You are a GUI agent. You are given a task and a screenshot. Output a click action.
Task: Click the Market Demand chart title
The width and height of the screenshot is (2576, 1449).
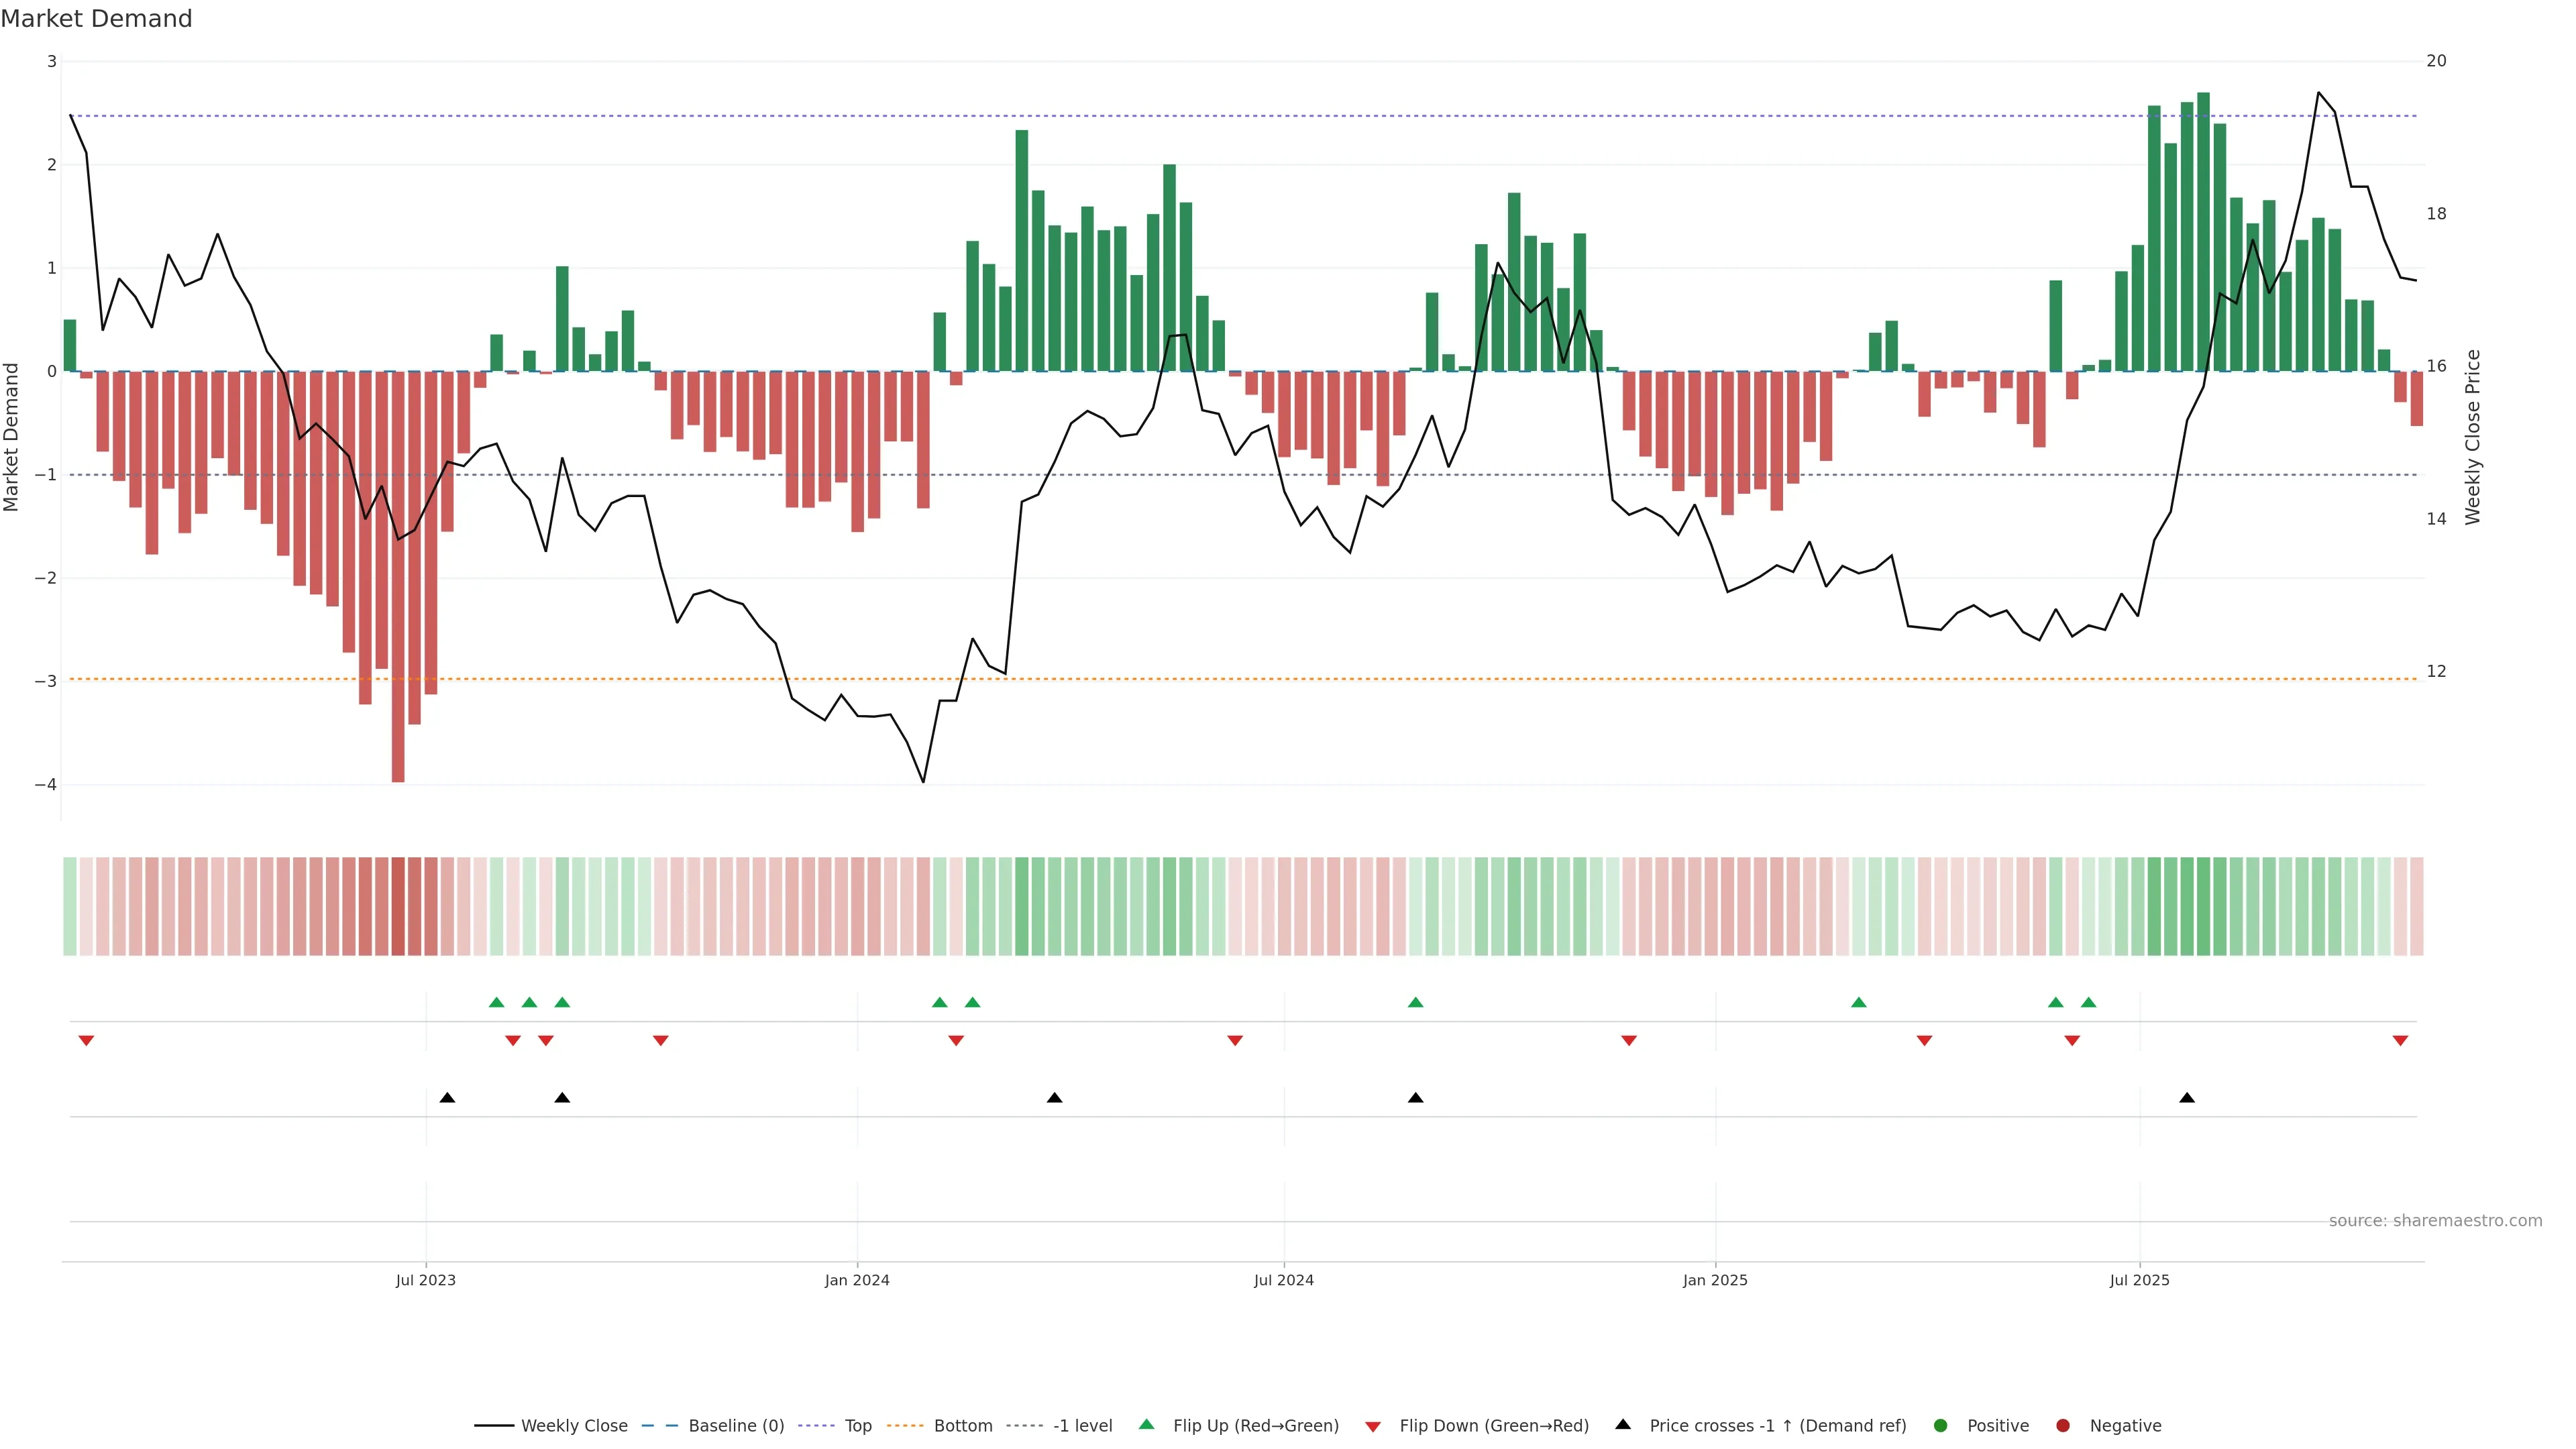tap(96, 19)
